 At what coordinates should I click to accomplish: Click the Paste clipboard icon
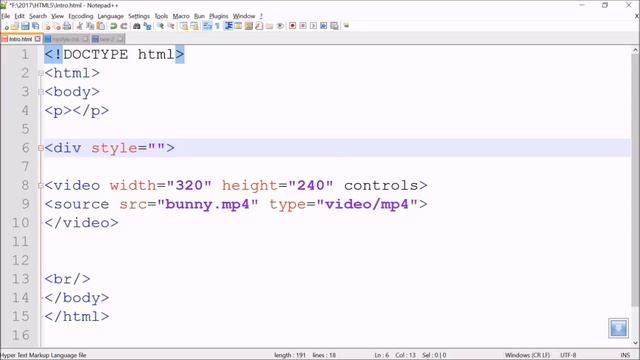(x=100, y=26)
